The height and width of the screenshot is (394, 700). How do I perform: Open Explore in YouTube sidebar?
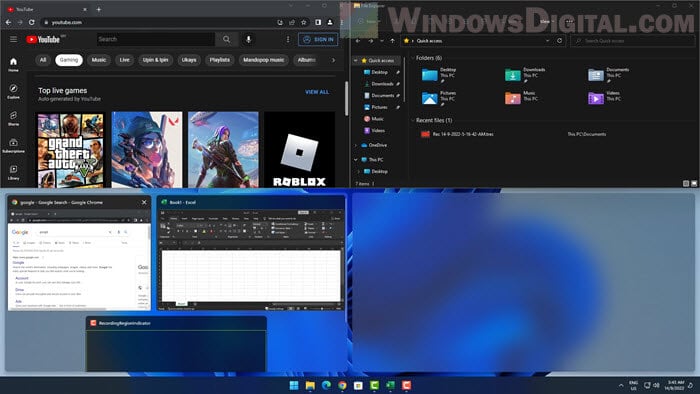[13, 91]
